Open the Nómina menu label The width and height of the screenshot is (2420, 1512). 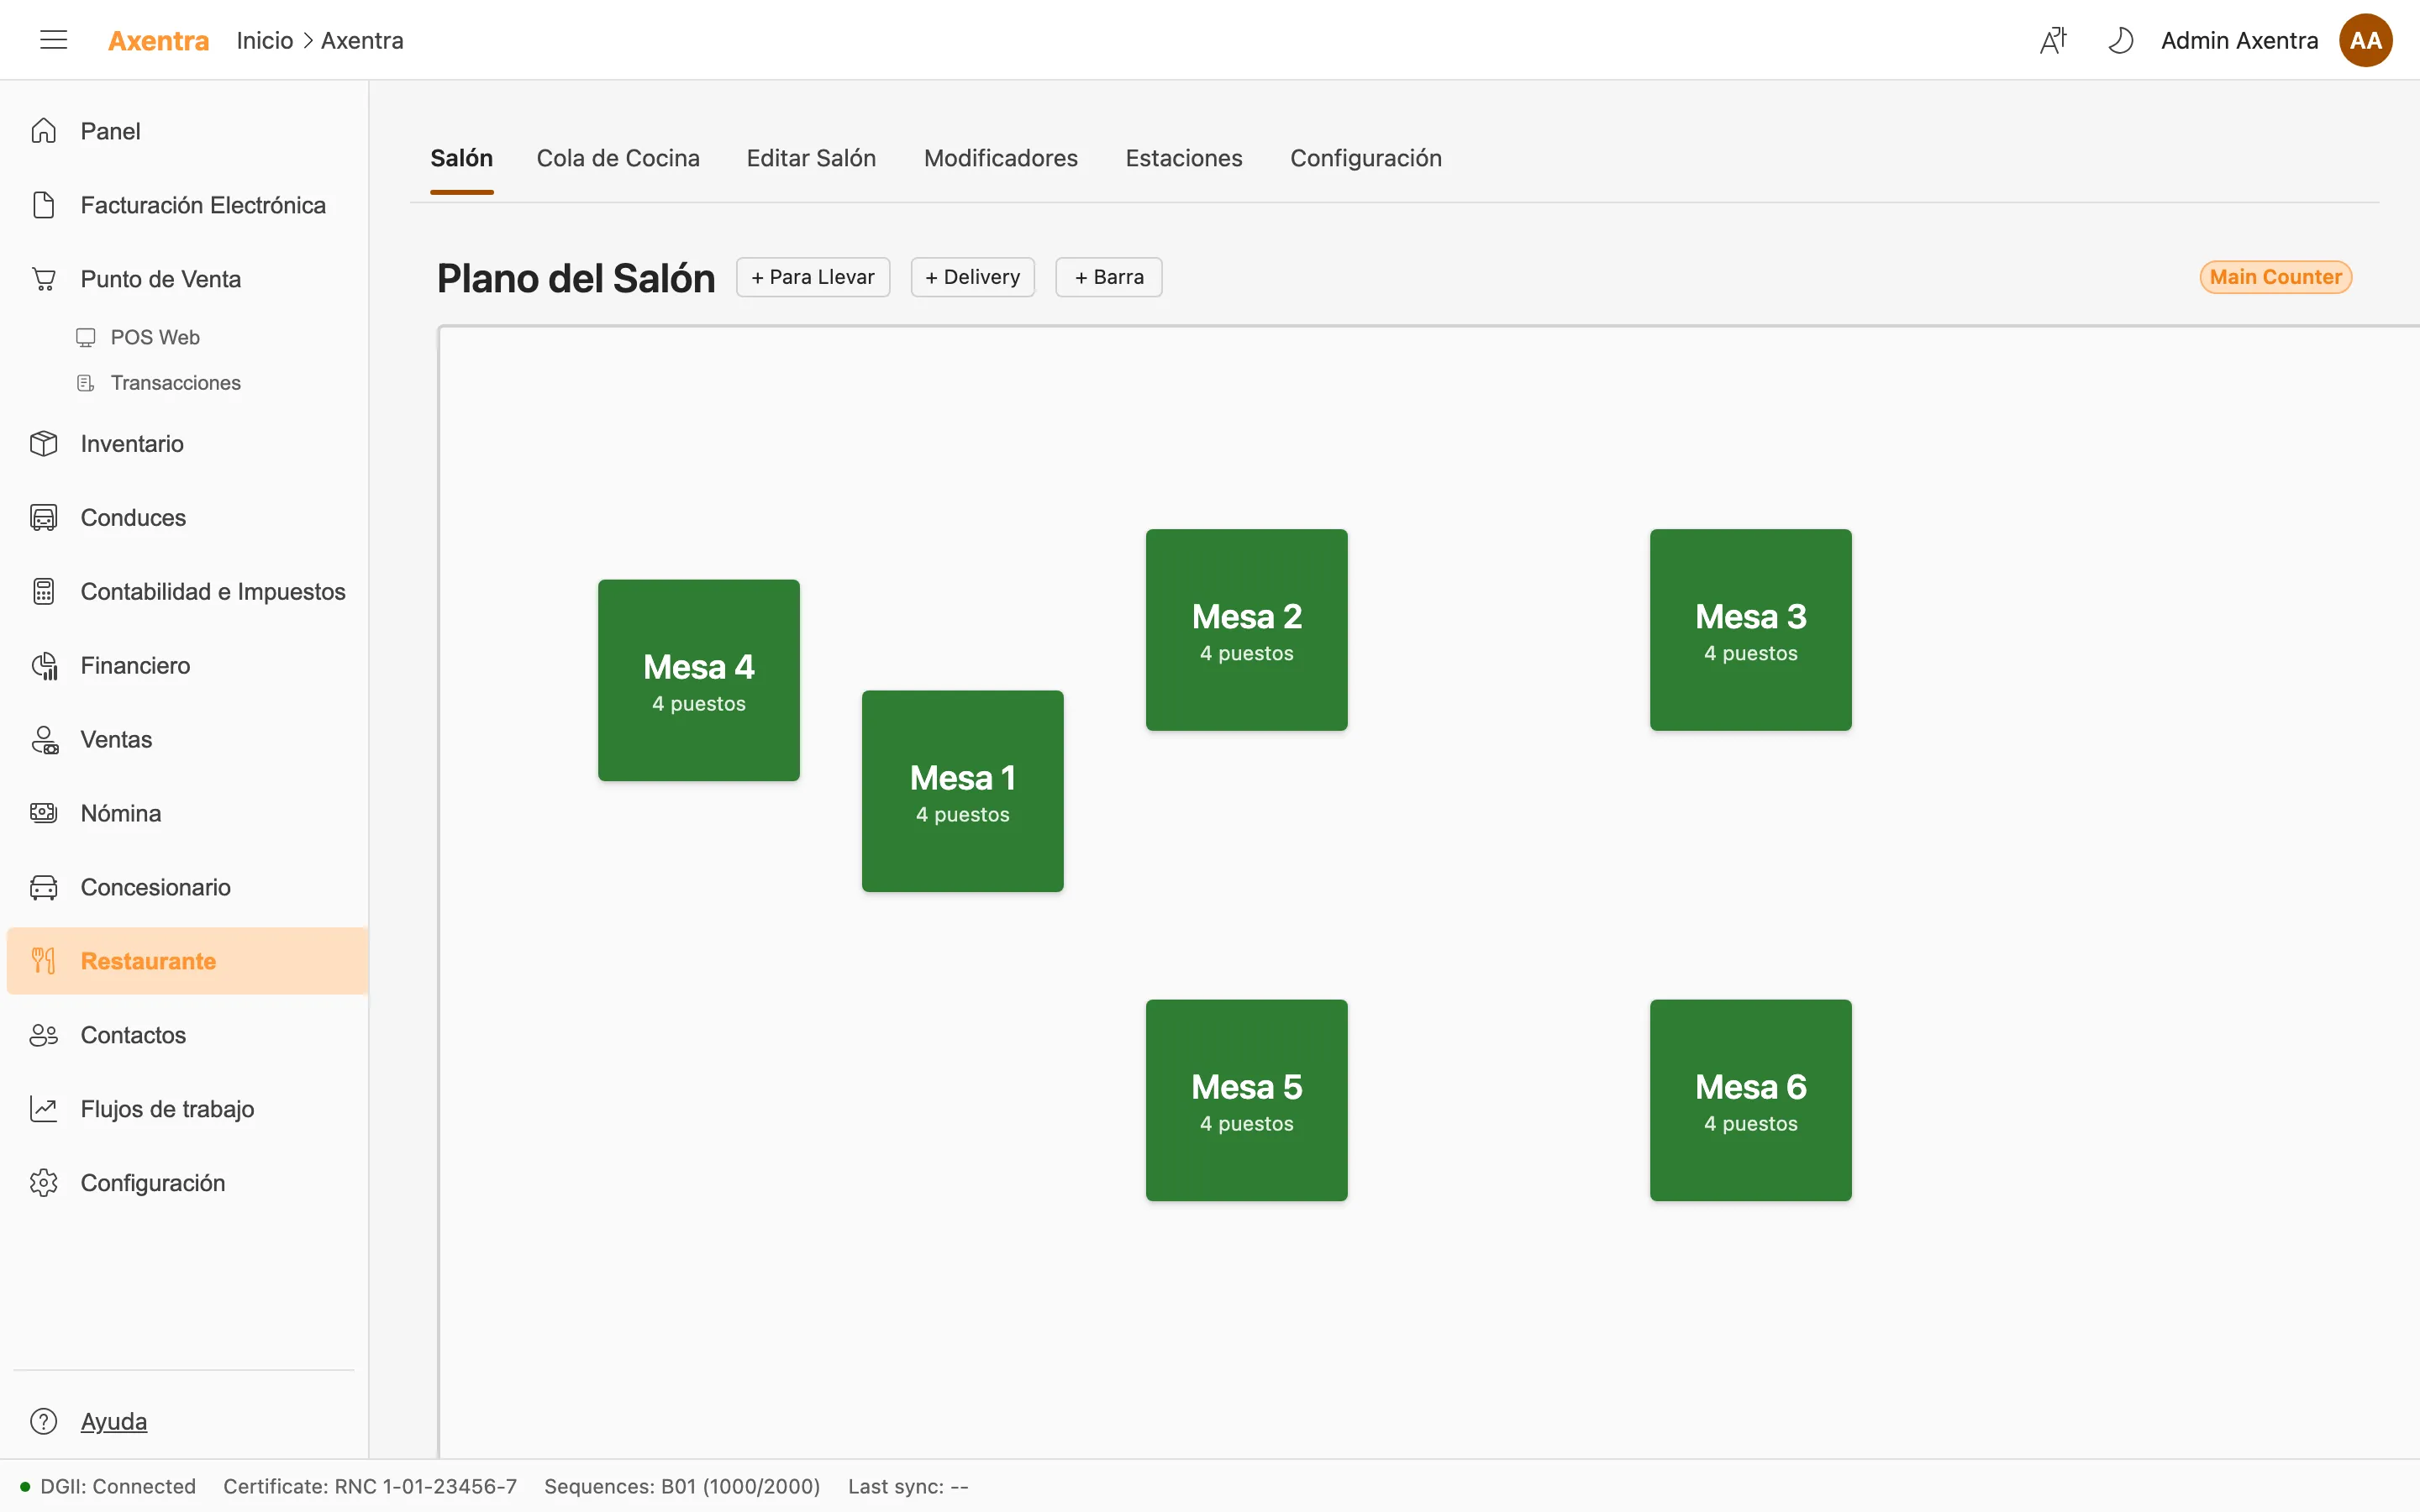click(x=121, y=813)
